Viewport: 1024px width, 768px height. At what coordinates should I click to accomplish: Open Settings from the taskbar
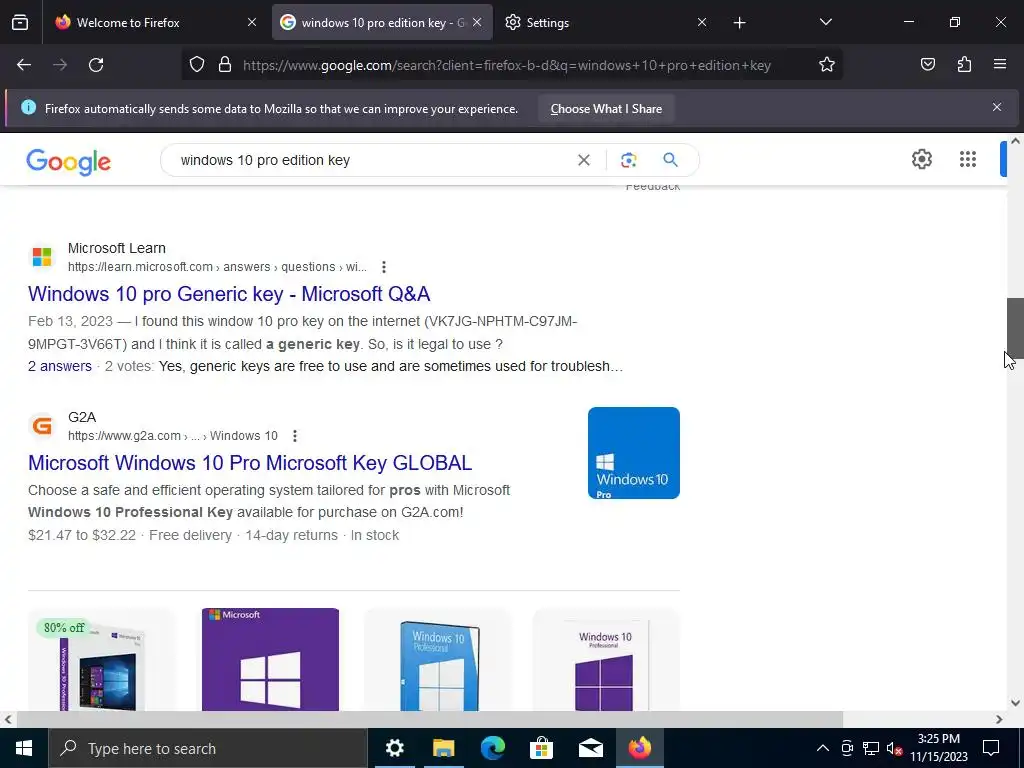pyautogui.click(x=394, y=748)
